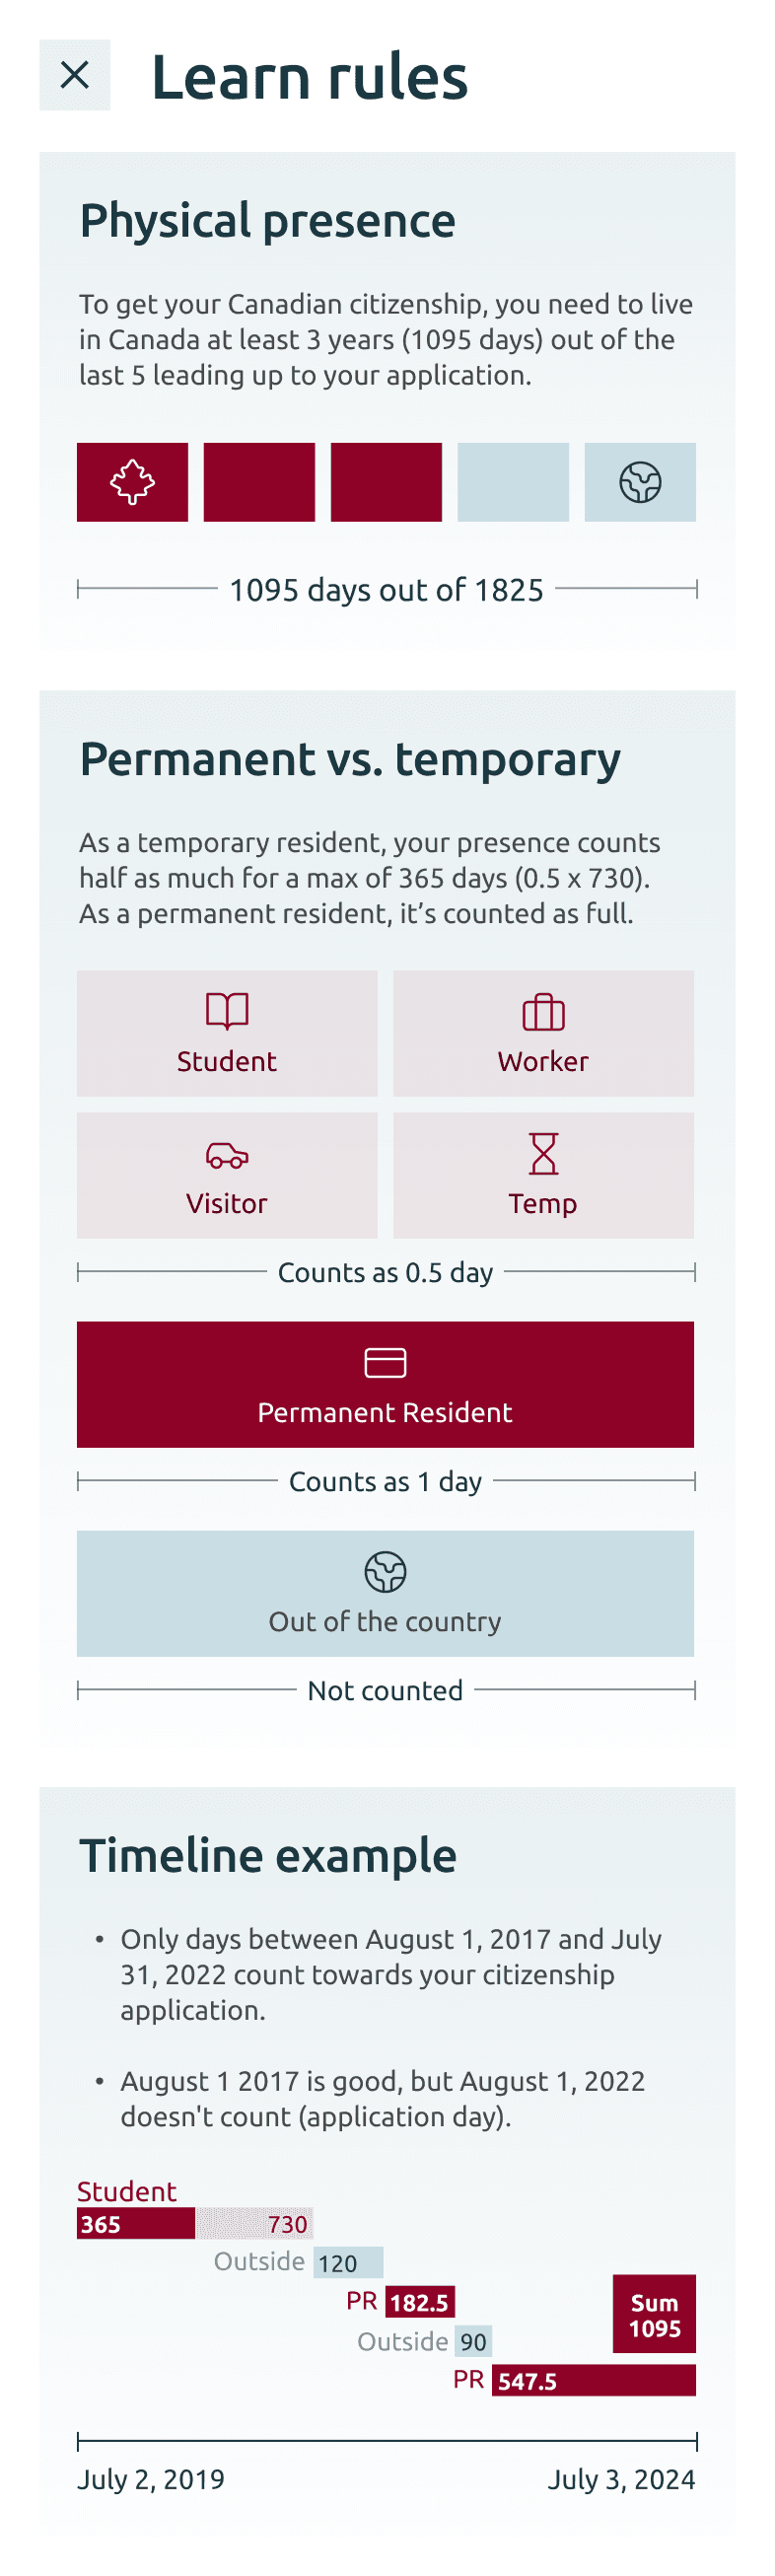
Task: Click the Out of the country label
Action: [385, 1621]
